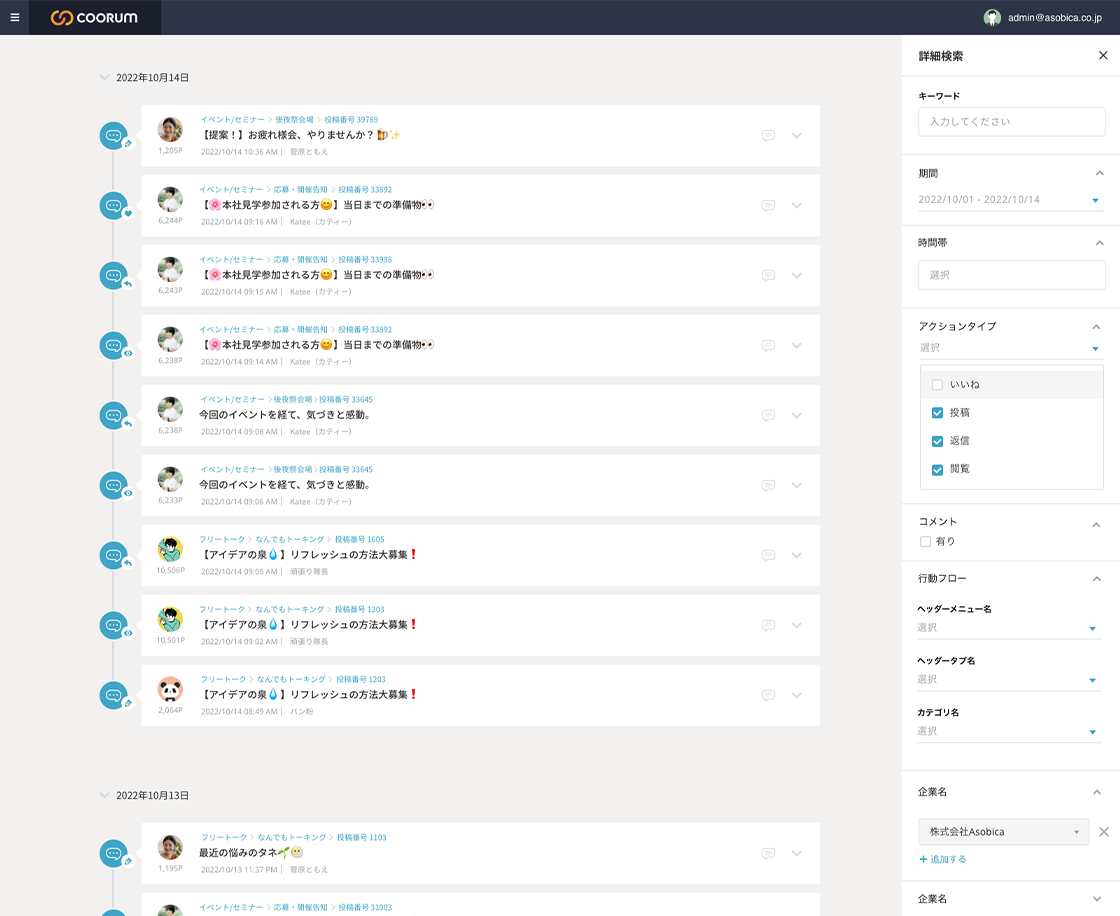Click the COORUM logo
This screenshot has width=1120, height=916.
click(94, 17)
